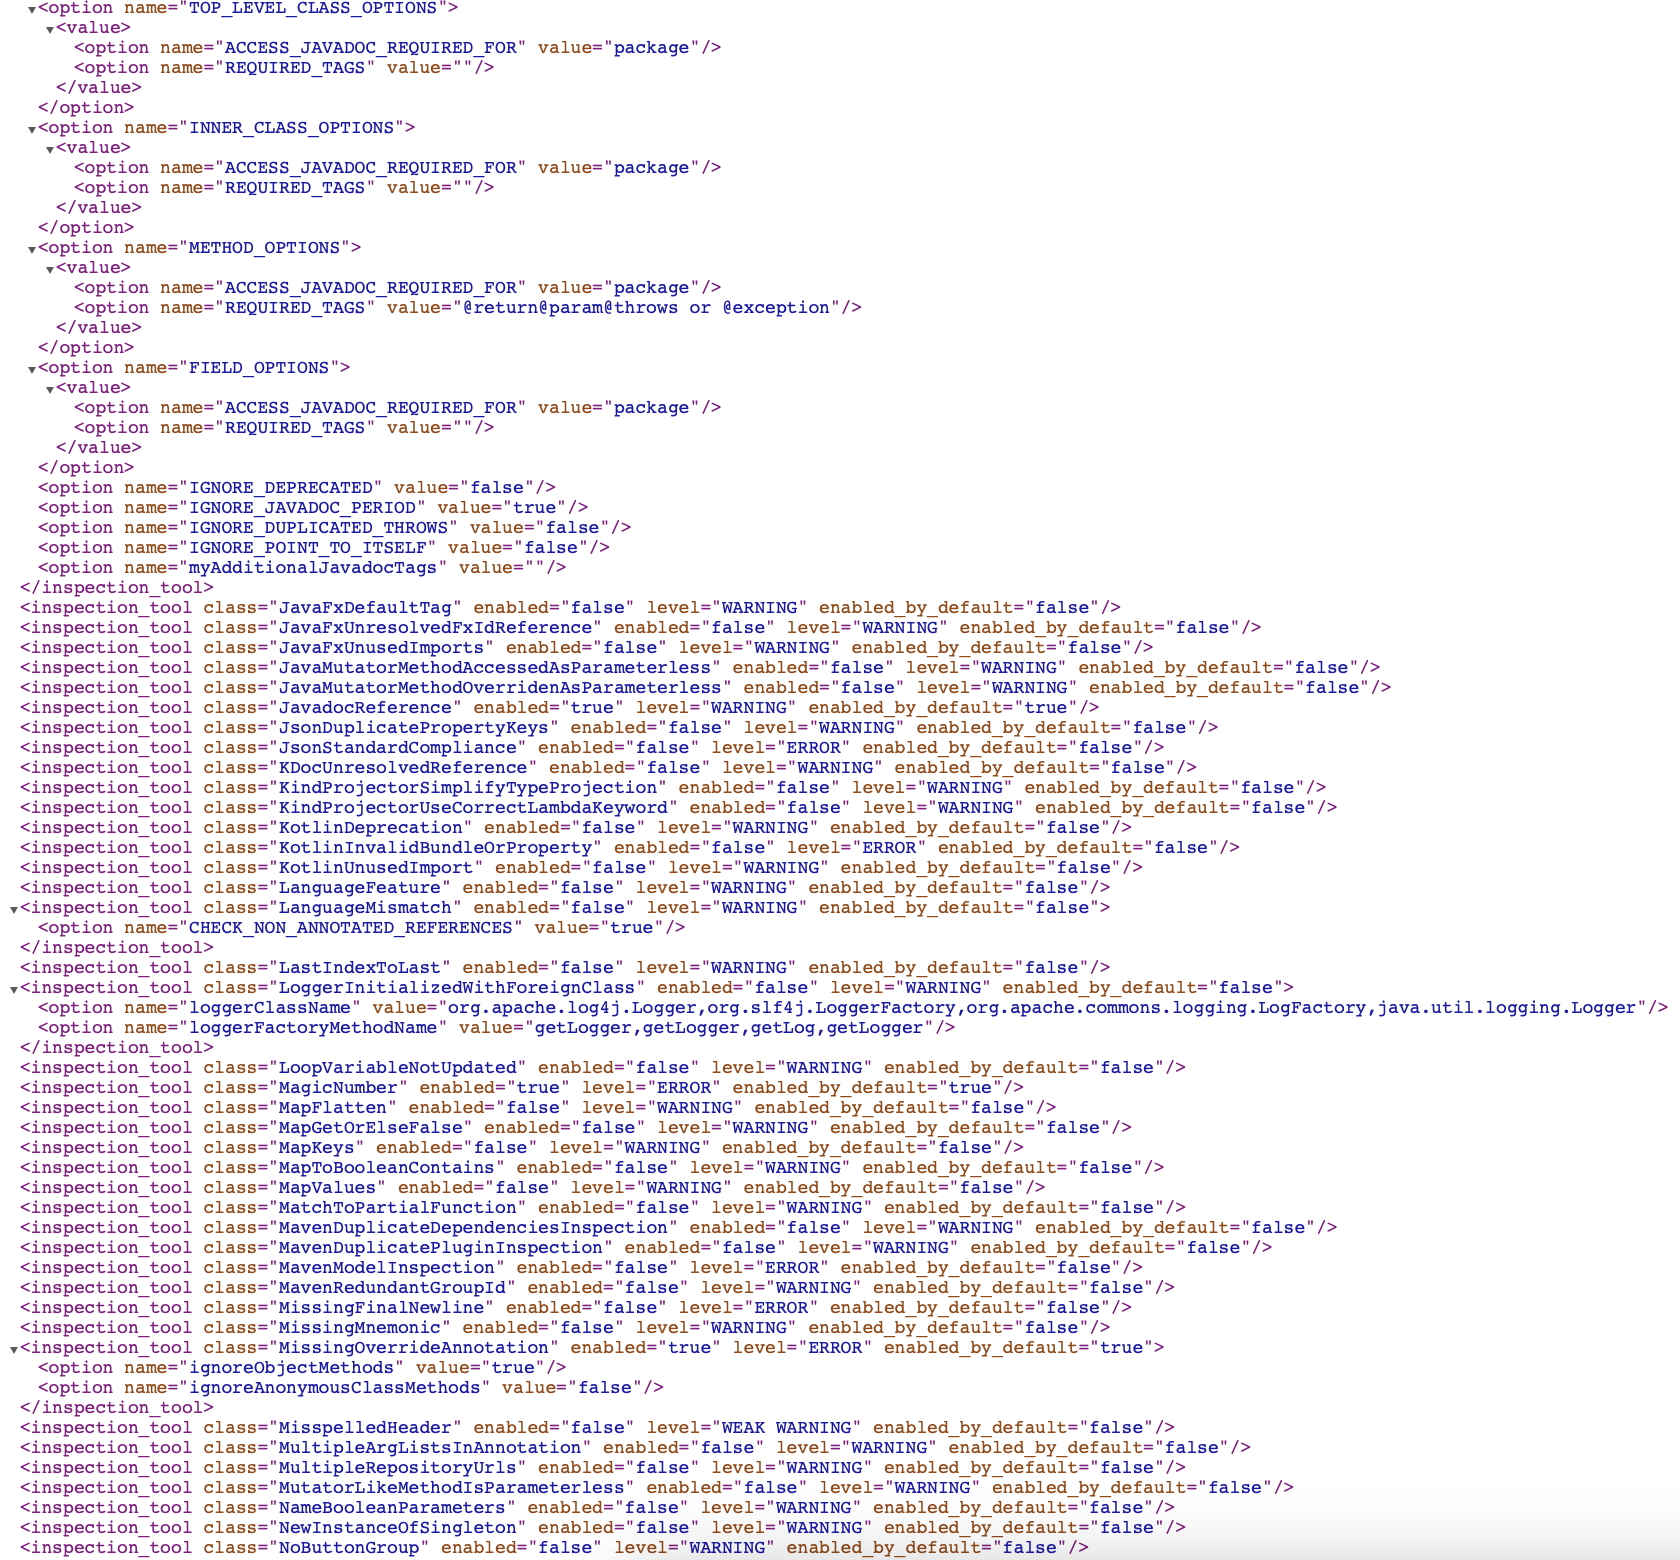This screenshot has width=1680, height=1560.
Task: Collapse the LoggerInitializedWithForeignClass inspection_tool node
Action: click(x=14, y=989)
